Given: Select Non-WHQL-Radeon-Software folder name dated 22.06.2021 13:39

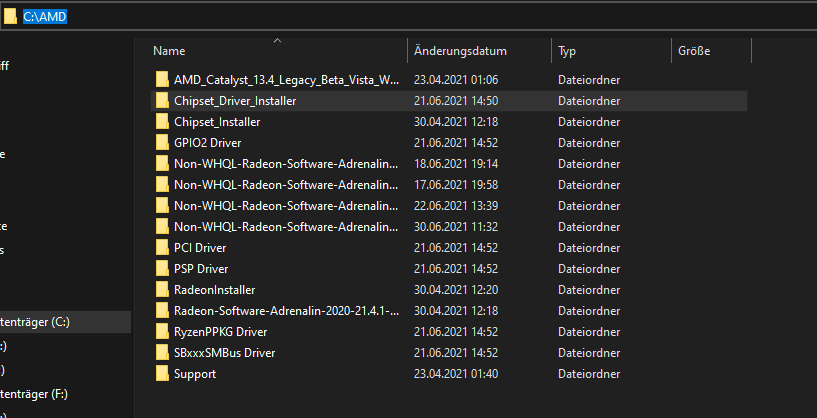Looking at the screenshot, I should 287,206.
